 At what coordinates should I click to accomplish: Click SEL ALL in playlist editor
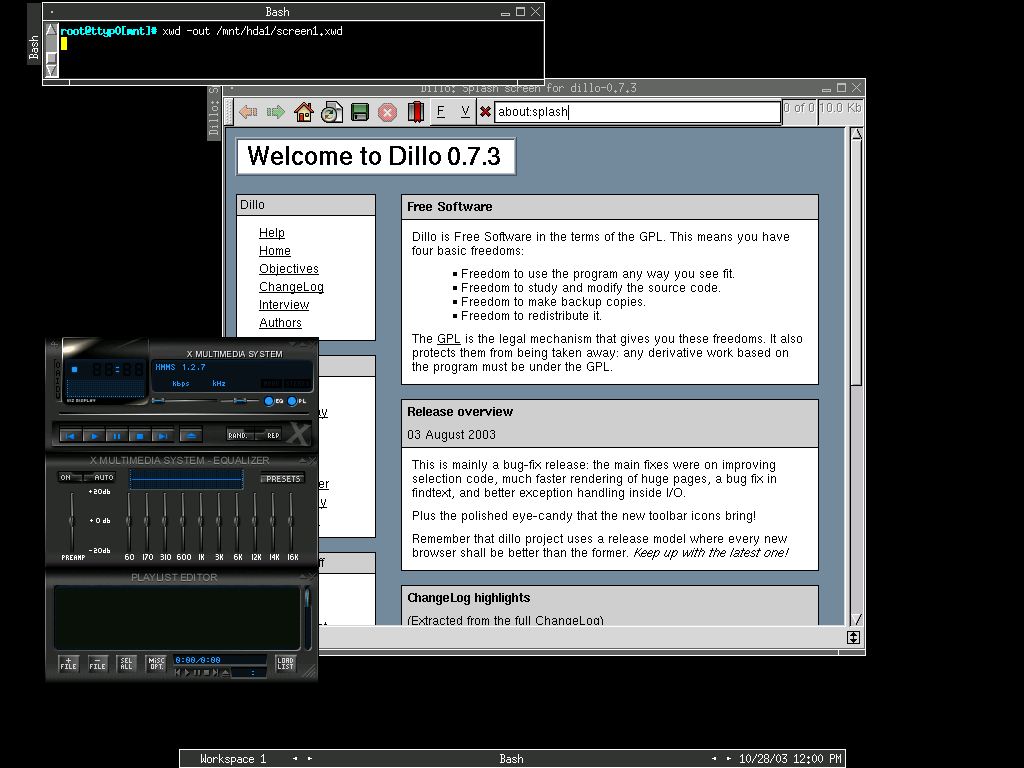(126, 664)
